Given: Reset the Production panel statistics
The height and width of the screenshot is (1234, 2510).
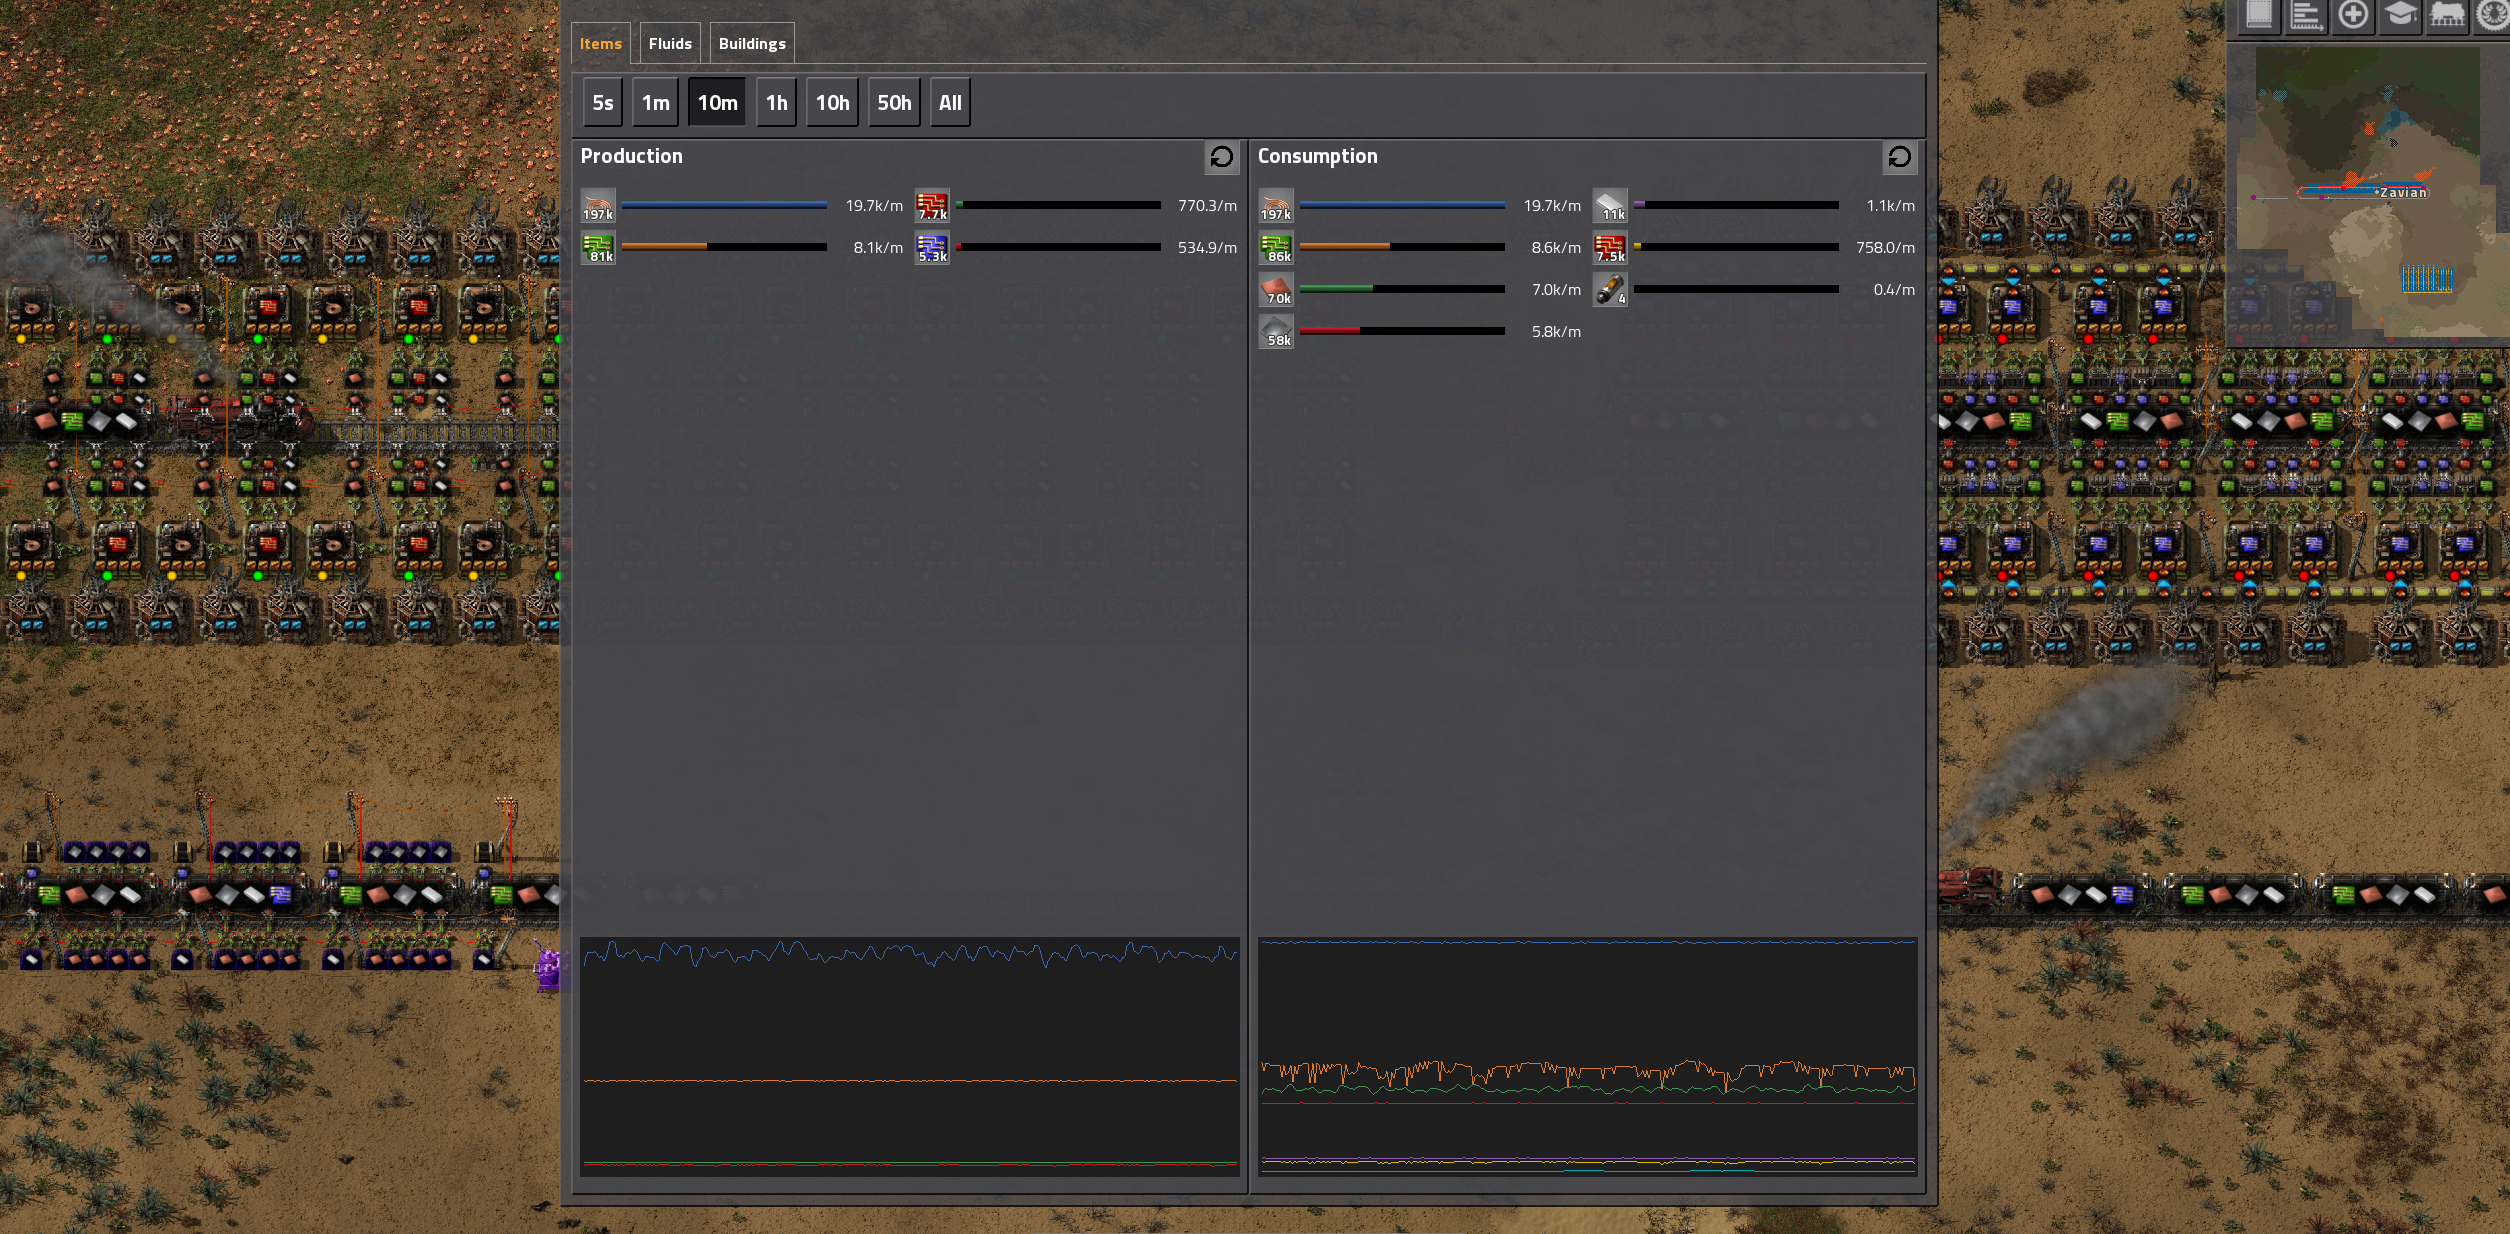Looking at the screenshot, I should click(1221, 157).
